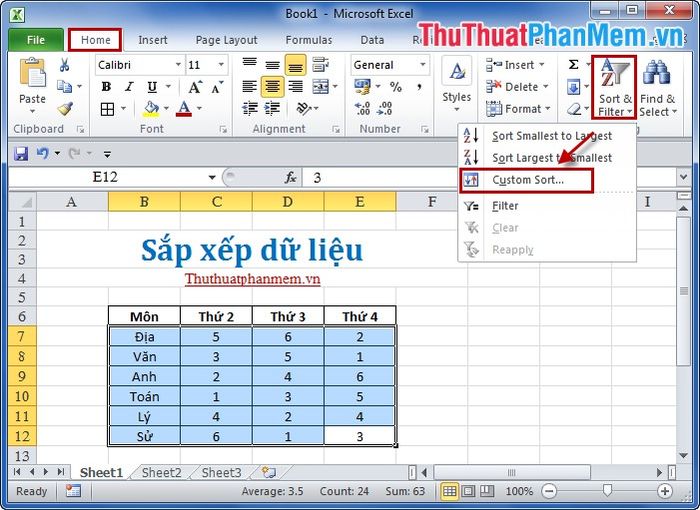Apply cell Borders icon
The width and height of the screenshot is (700, 510).
point(107,109)
